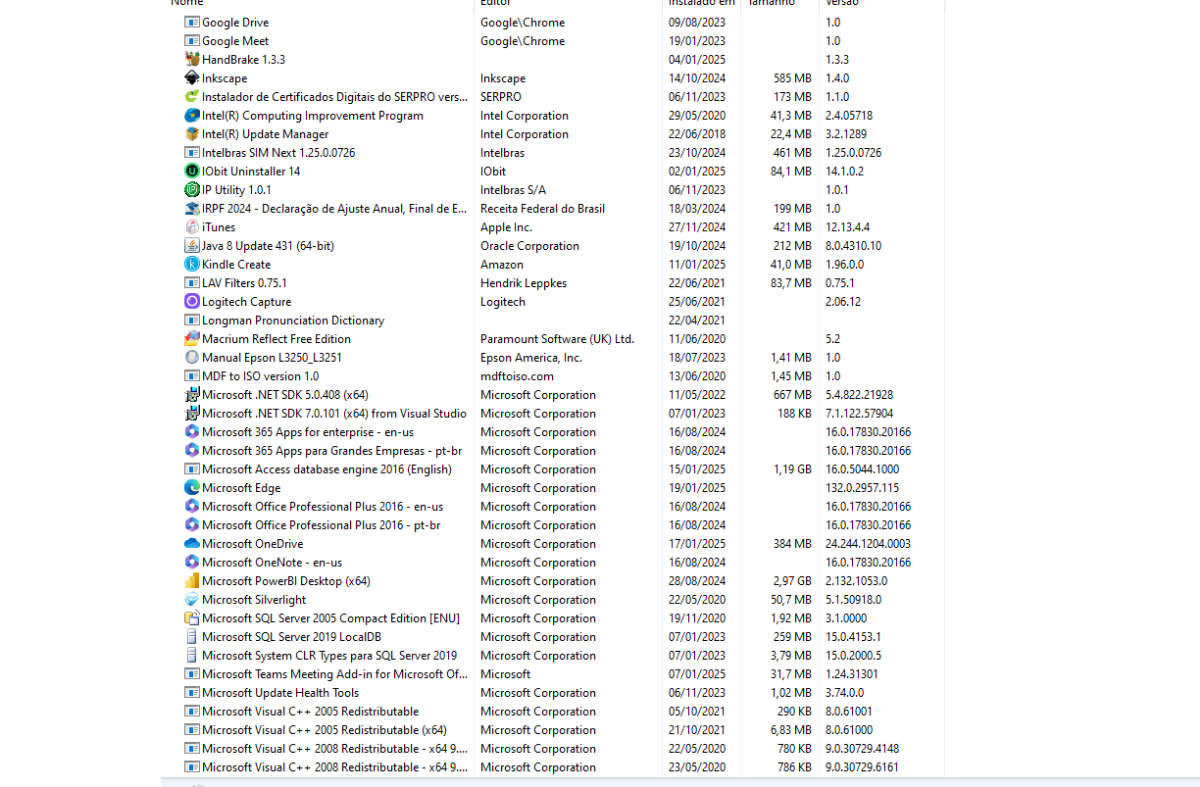
Task: Click the Google Meet program icon
Action: click(x=192, y=41)
